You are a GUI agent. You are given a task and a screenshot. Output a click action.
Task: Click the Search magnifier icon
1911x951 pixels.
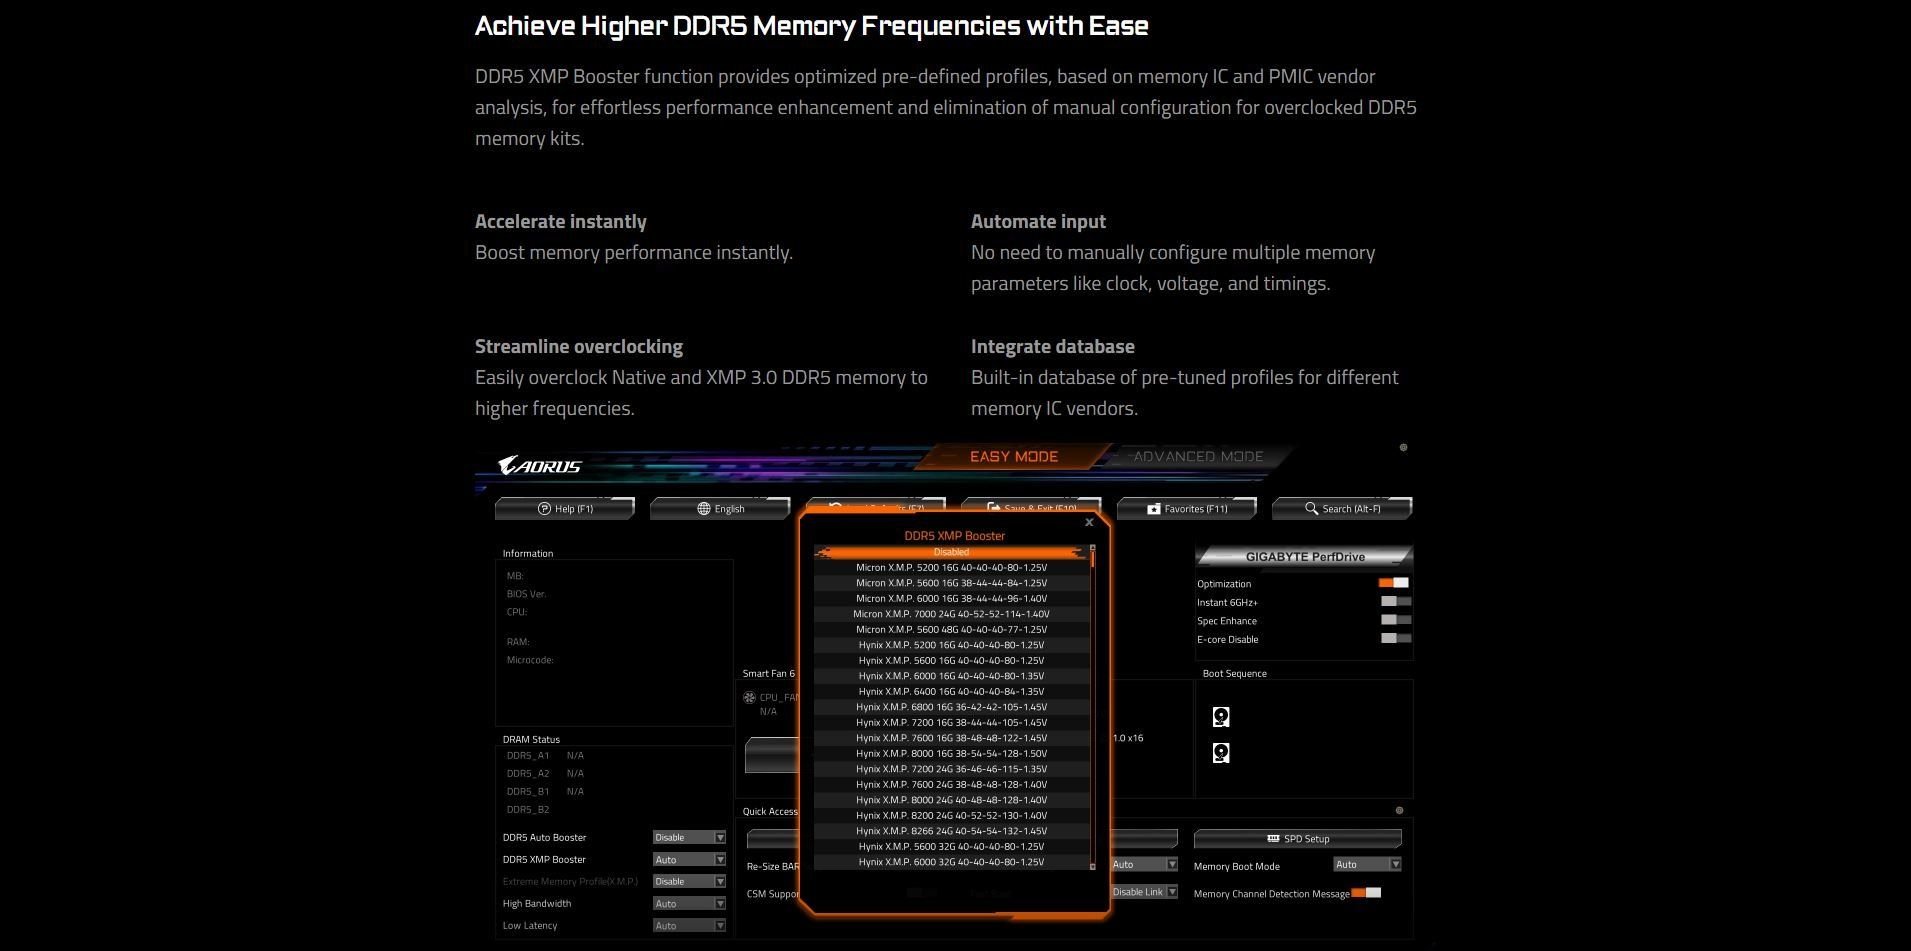[x=1311, y=509]
